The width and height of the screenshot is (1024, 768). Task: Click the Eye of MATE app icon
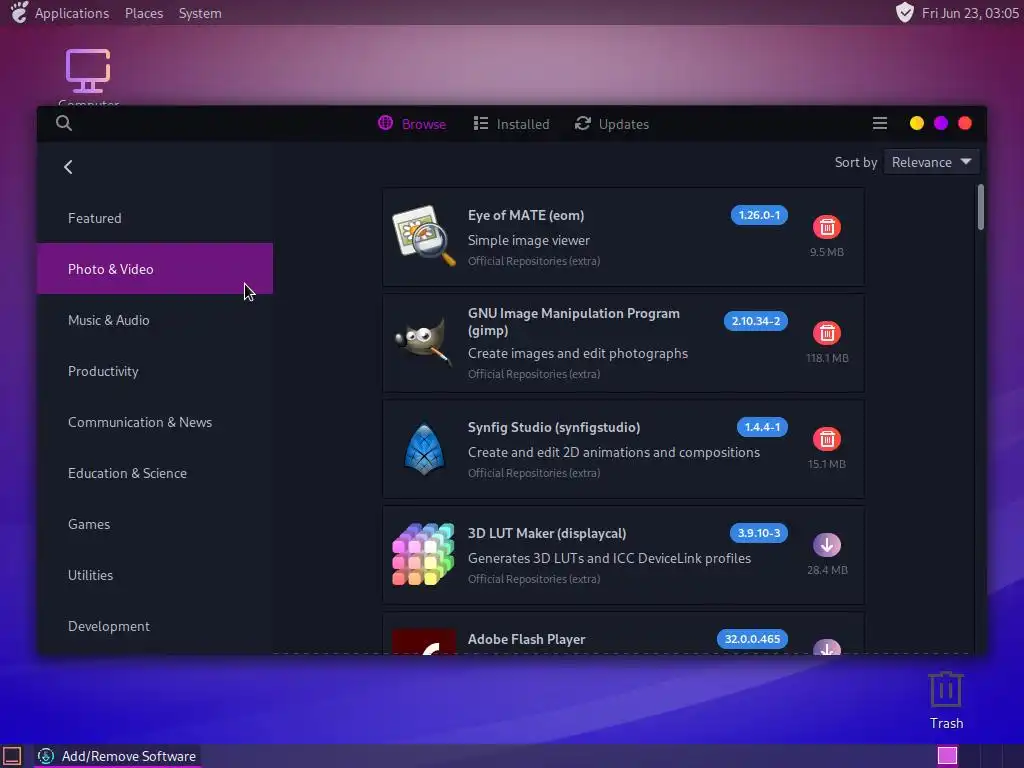[x=424, y=236]
